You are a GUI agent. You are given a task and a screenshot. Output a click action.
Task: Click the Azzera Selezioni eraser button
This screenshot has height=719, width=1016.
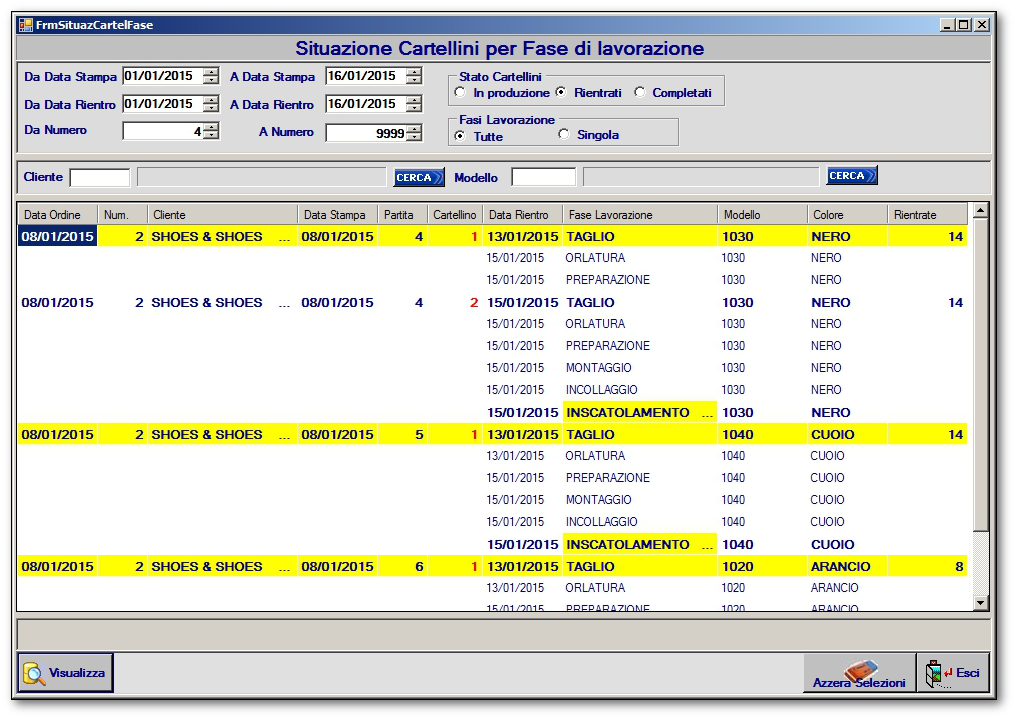point(859,673)
